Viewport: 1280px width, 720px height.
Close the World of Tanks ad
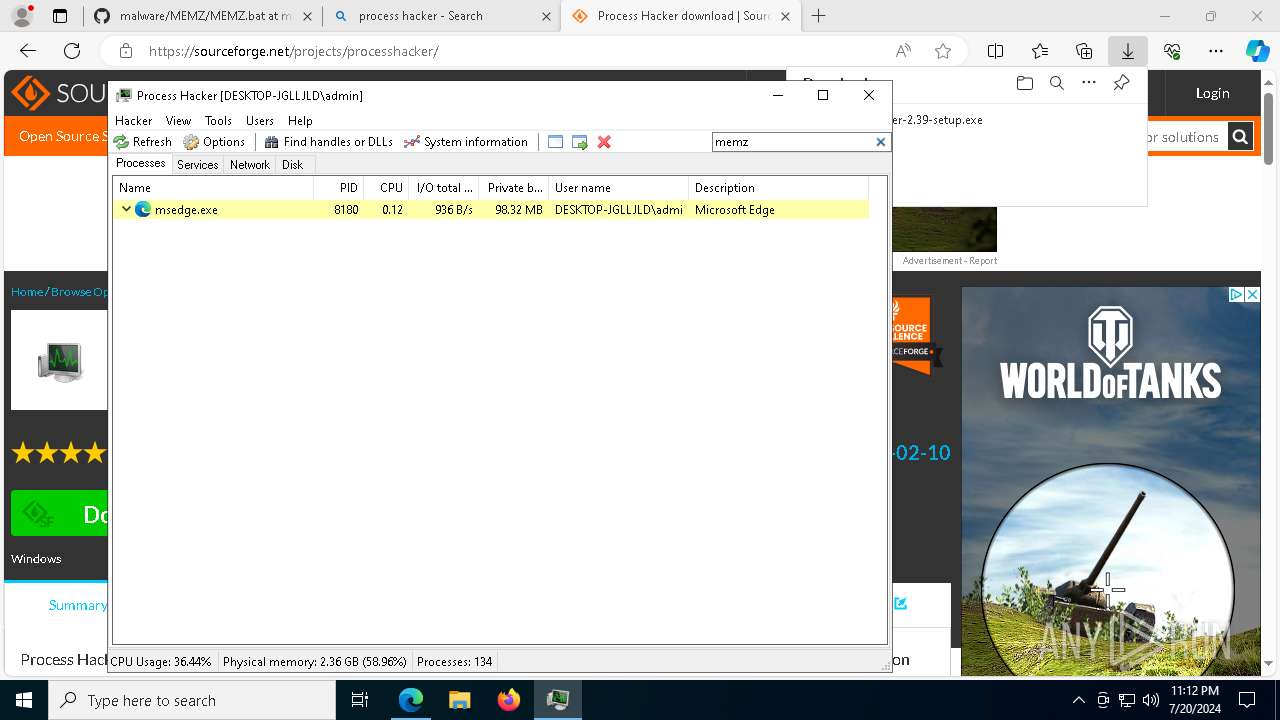tap(1252, 294)
